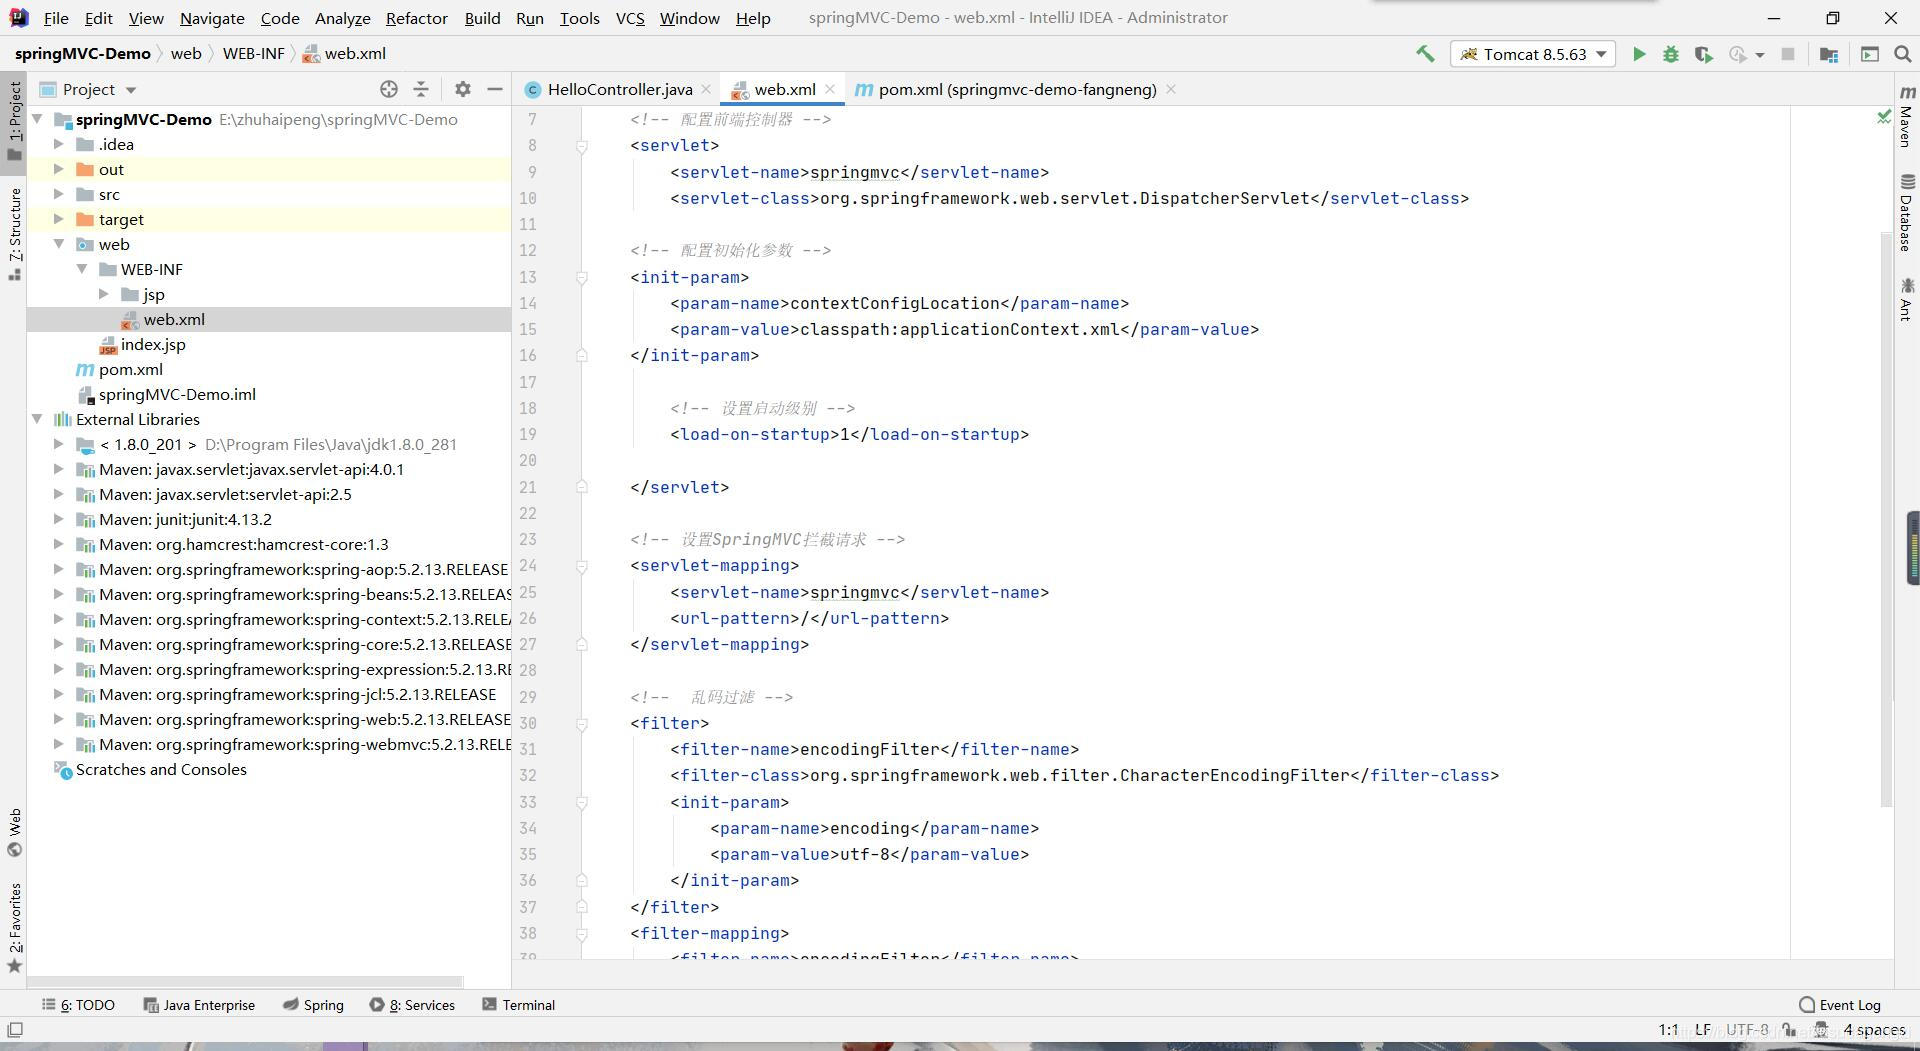Click Run with Coverage icon

(x=1703, y=54)
